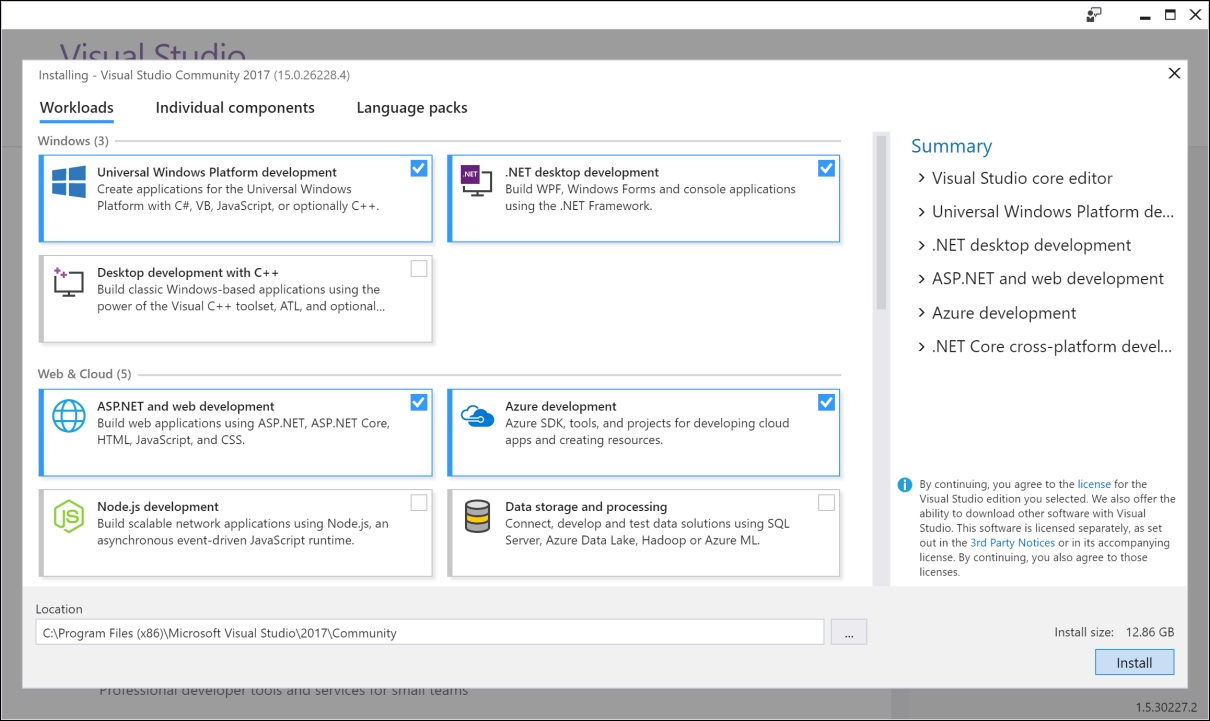The height and width of the screenshot is (721, 1210).
Task: Expand Visual Studio core editor summary
Action: click(921, 178)
